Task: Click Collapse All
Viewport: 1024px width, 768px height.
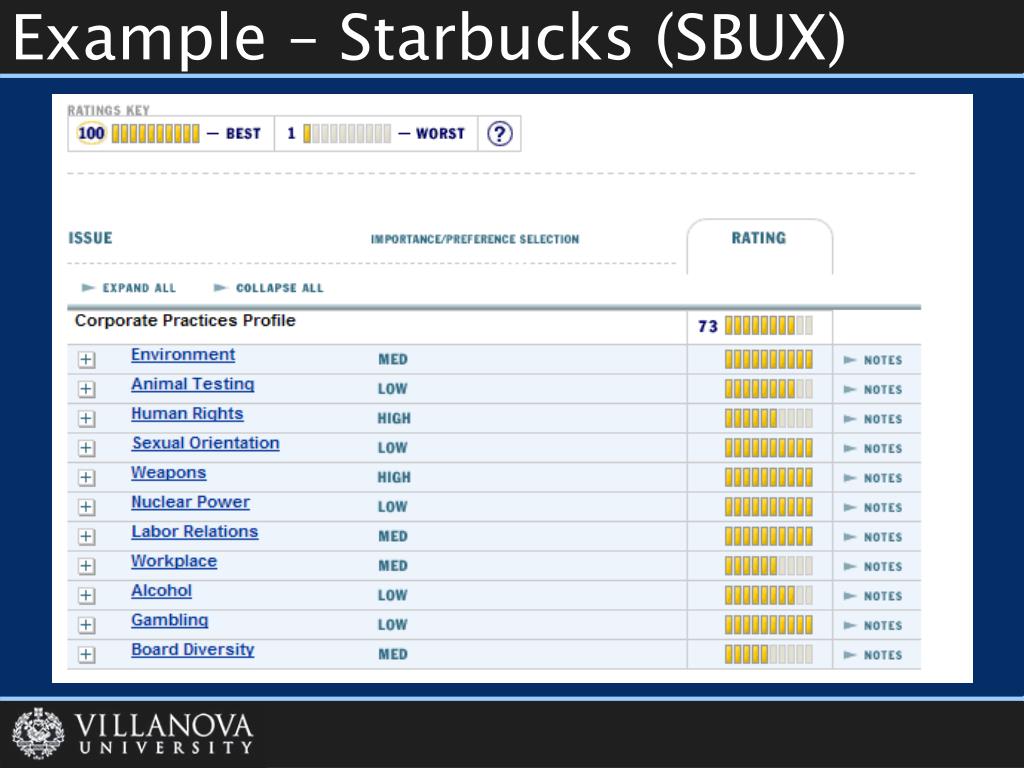Action: click(x=269, y=288)
